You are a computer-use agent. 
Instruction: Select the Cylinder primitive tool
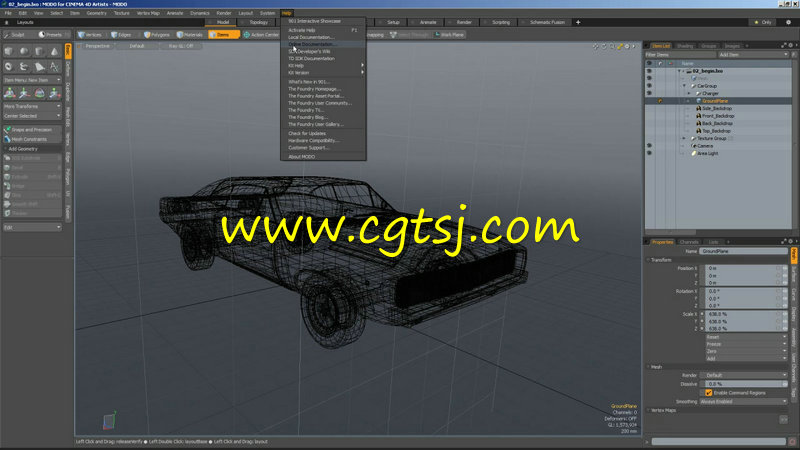(39, 51)
